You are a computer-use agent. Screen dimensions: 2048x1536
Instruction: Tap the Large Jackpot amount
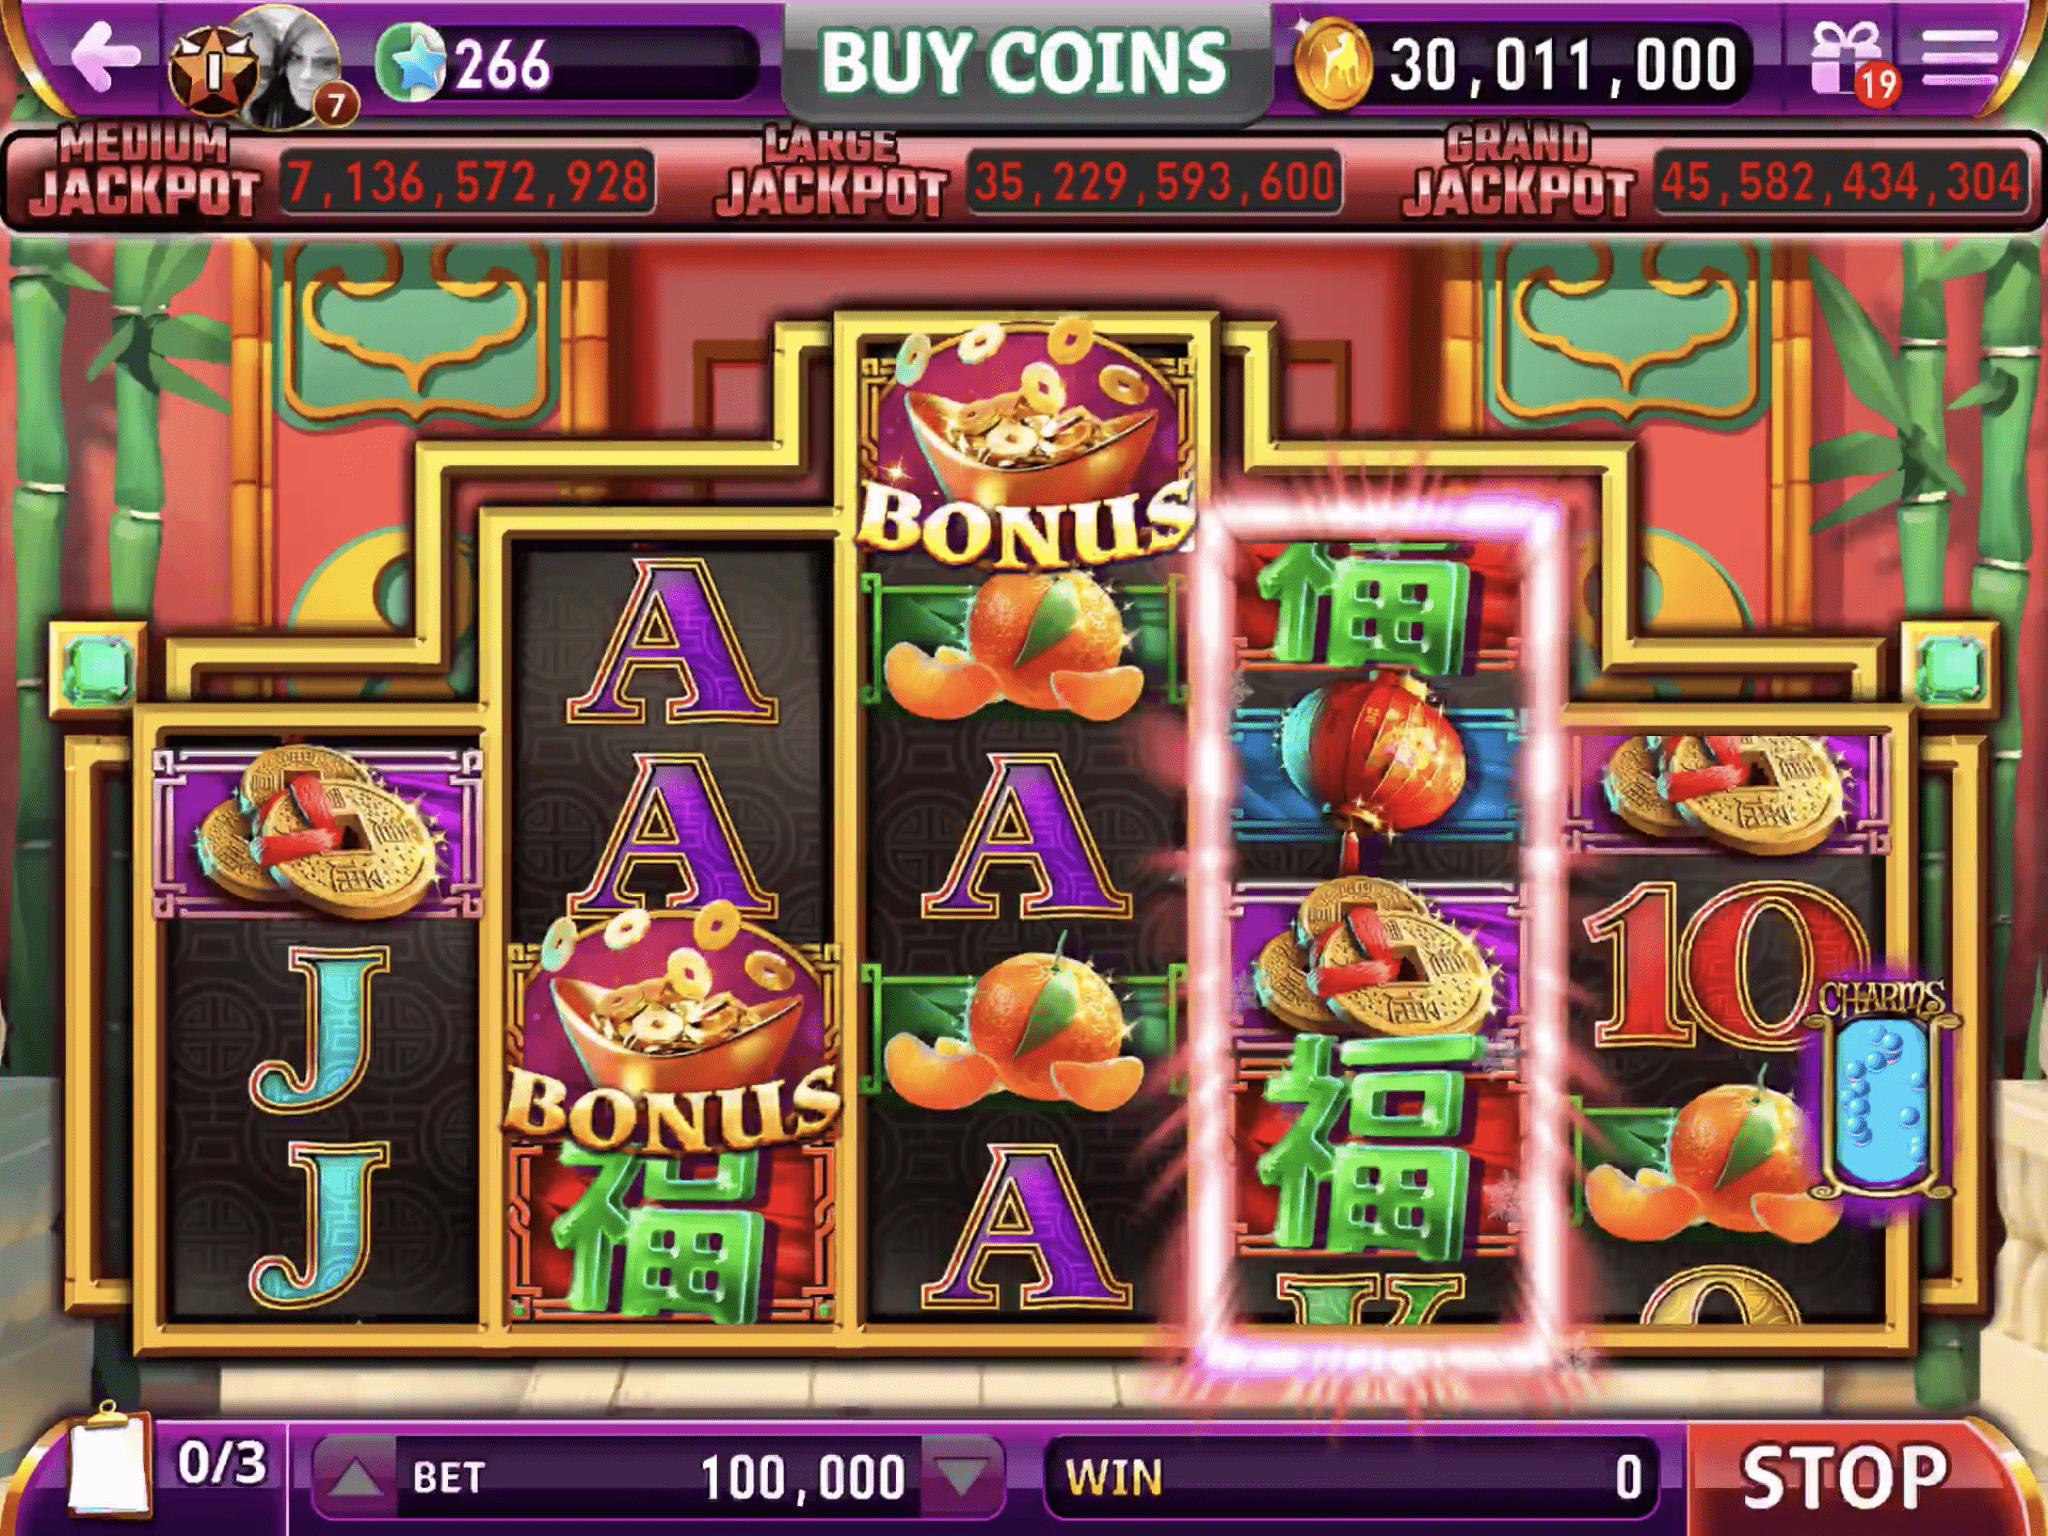tap(1154, 182)
